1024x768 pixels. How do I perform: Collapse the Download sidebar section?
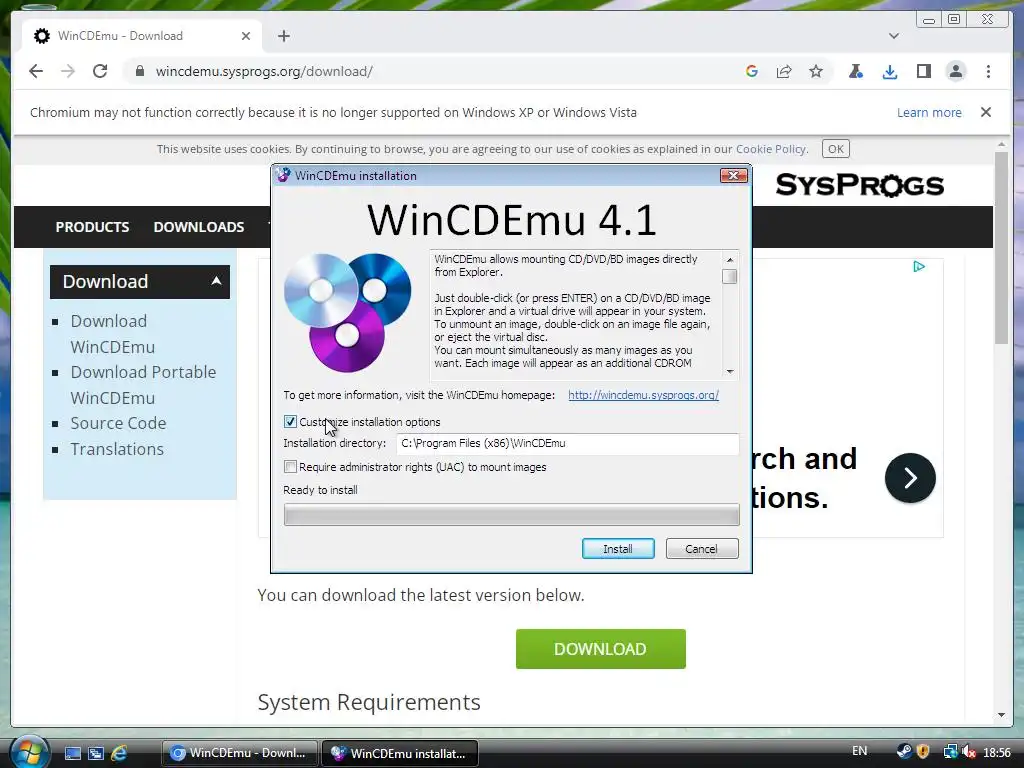pos(216,281)
